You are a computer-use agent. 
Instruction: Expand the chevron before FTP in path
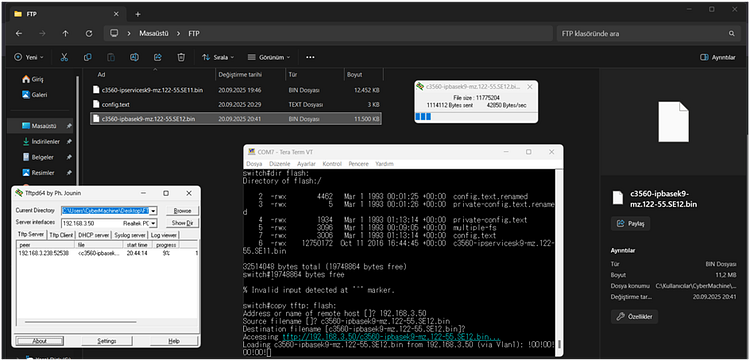tap(178, 33)
